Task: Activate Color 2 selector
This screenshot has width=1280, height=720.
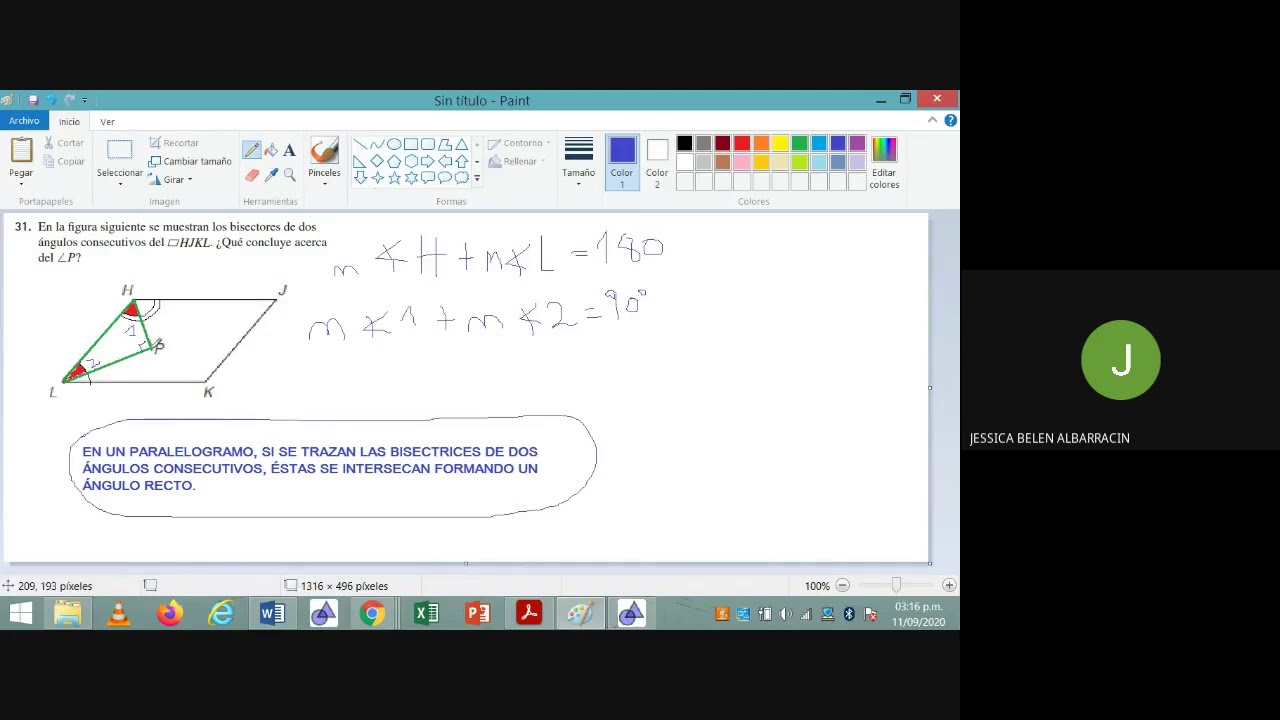Action: 657,163
